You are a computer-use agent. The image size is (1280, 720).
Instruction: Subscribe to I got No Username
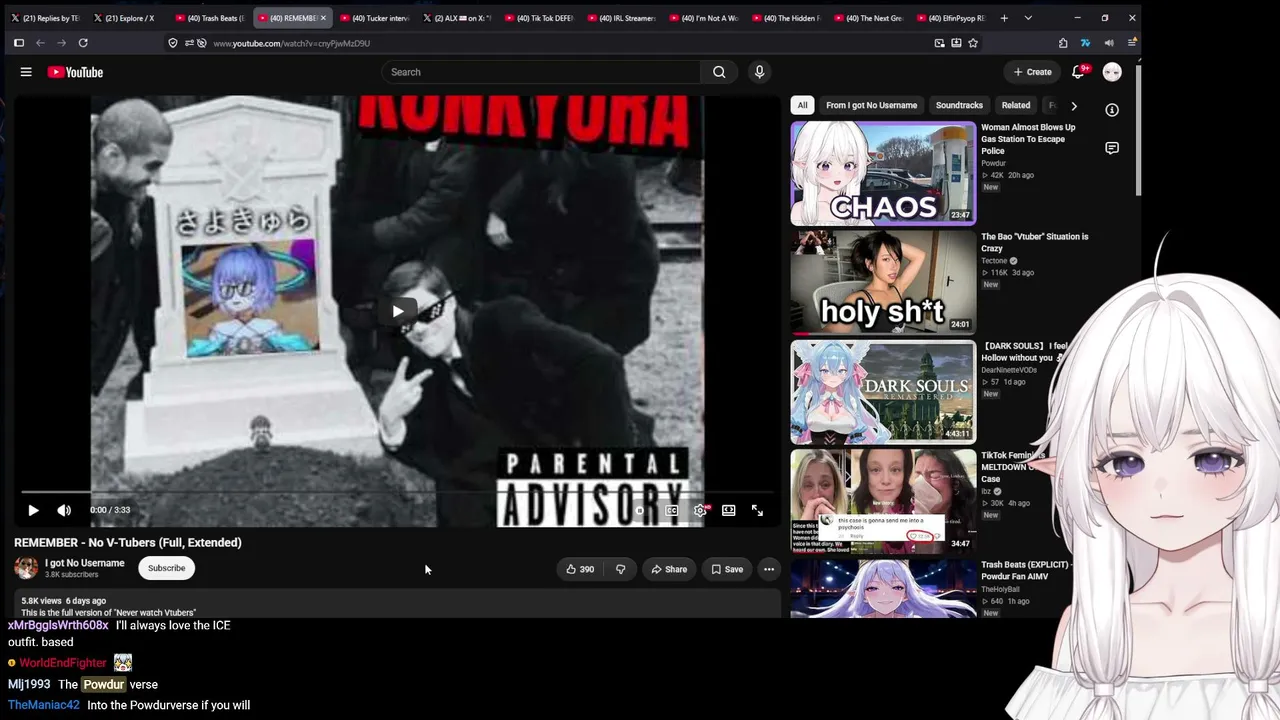coord(166,568)
